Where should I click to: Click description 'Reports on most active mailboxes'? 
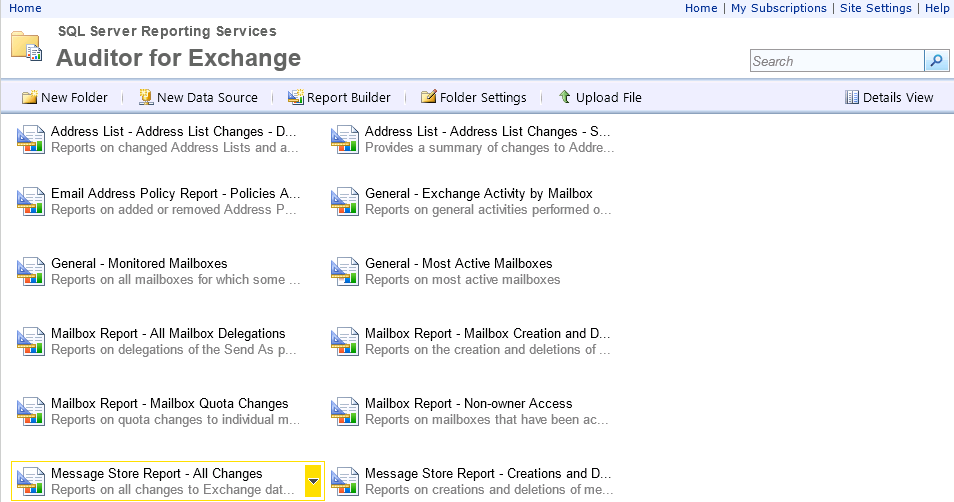tap(462, 280)
